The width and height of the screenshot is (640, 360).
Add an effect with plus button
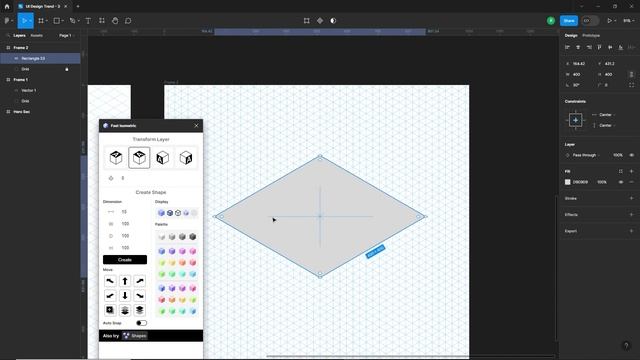(631, 215)
